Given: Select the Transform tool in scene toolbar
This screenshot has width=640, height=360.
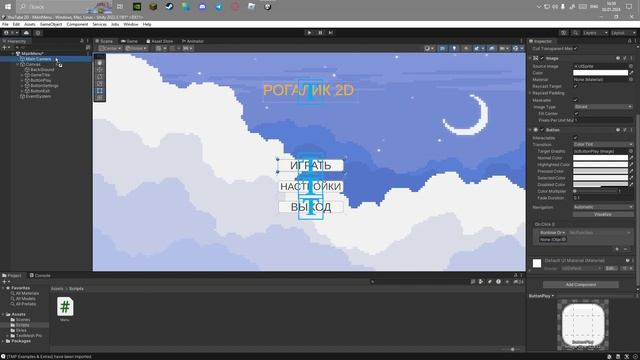Looking at the screenshot, I should [100, 97].
